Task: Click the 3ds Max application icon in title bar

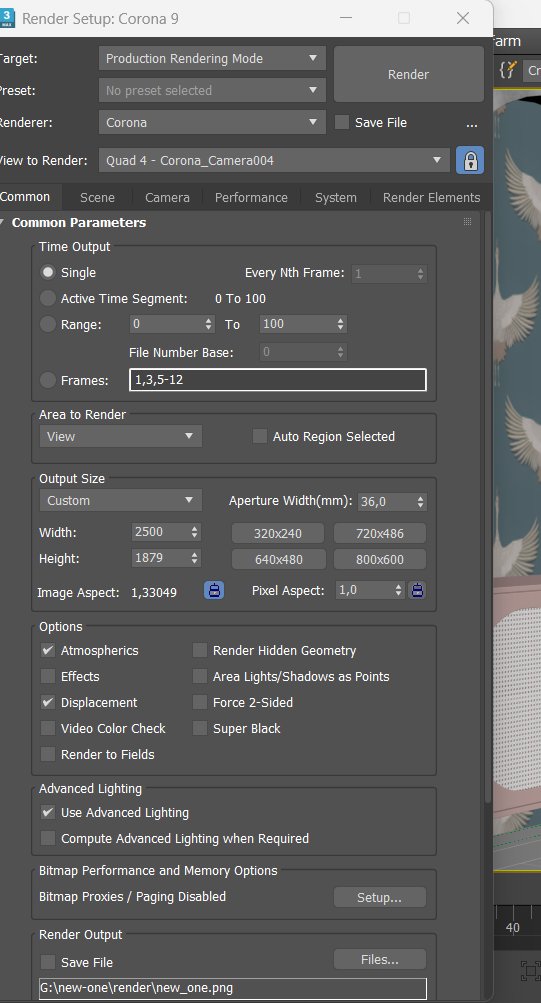Action: [7, 18]
